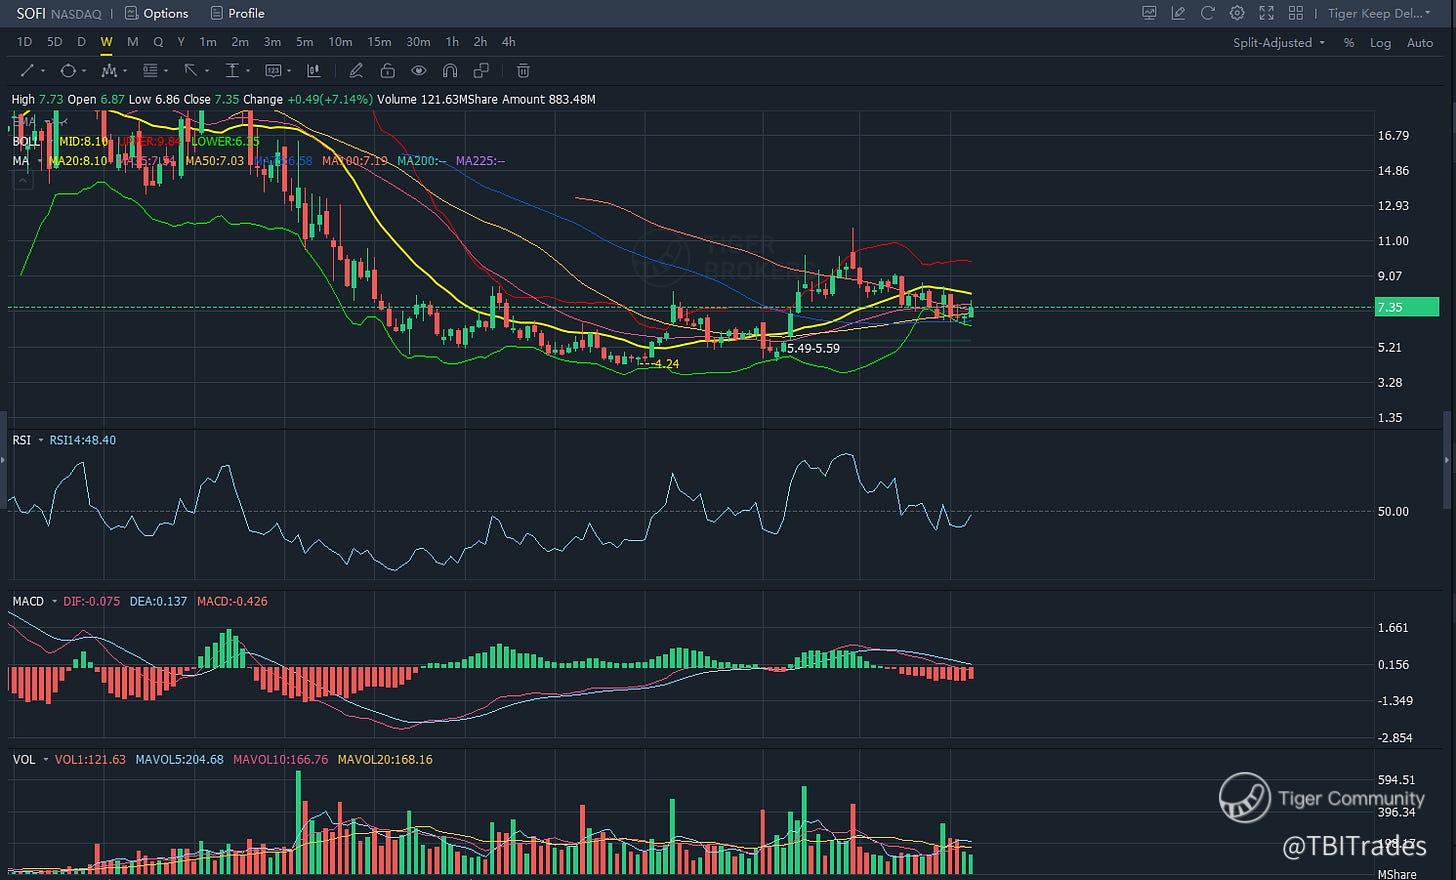Select the daily D timeframe
Viewport: 1456px width, 880px height.
[x=81, y=42]
